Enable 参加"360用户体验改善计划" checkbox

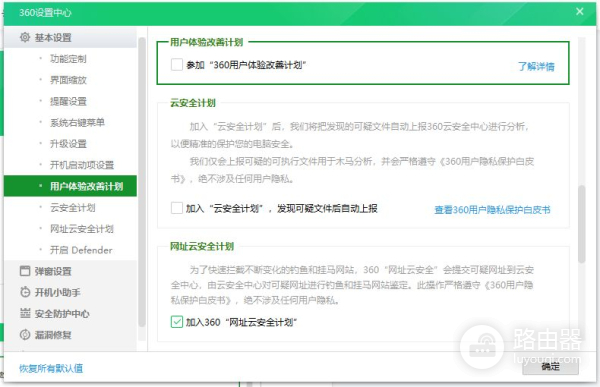177,65
